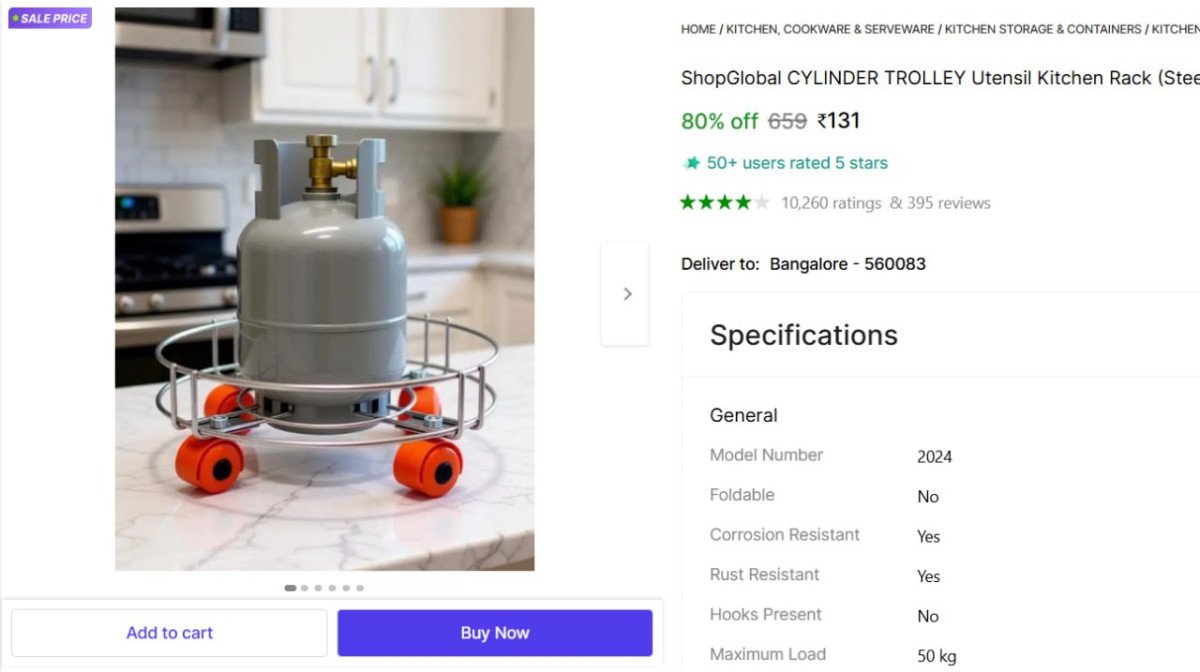Click the first star of the product rating
Viewport: 1200px width, 672px height.
point(686,201)
